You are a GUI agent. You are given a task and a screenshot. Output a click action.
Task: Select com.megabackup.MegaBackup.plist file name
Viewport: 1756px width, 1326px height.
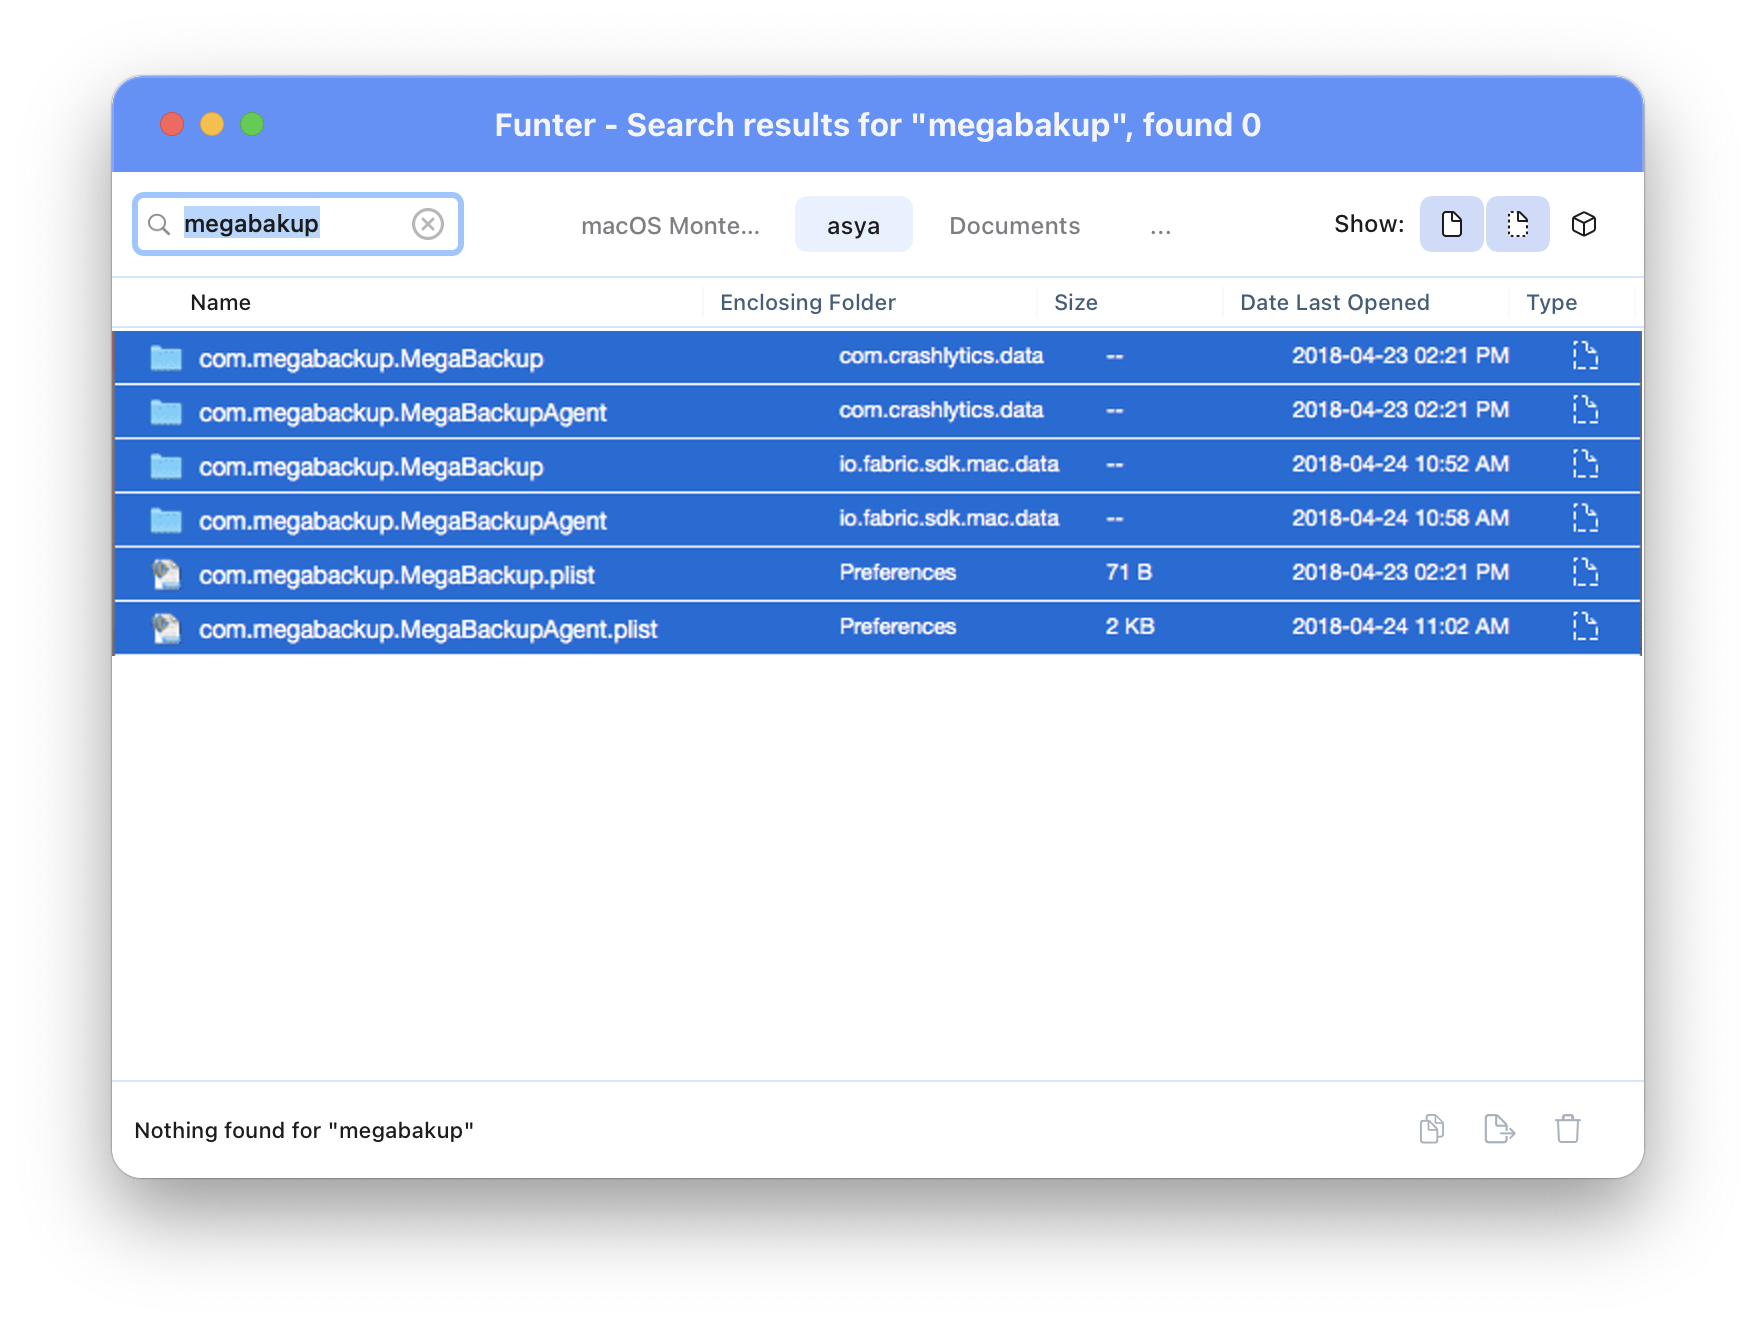pos(396,575)
